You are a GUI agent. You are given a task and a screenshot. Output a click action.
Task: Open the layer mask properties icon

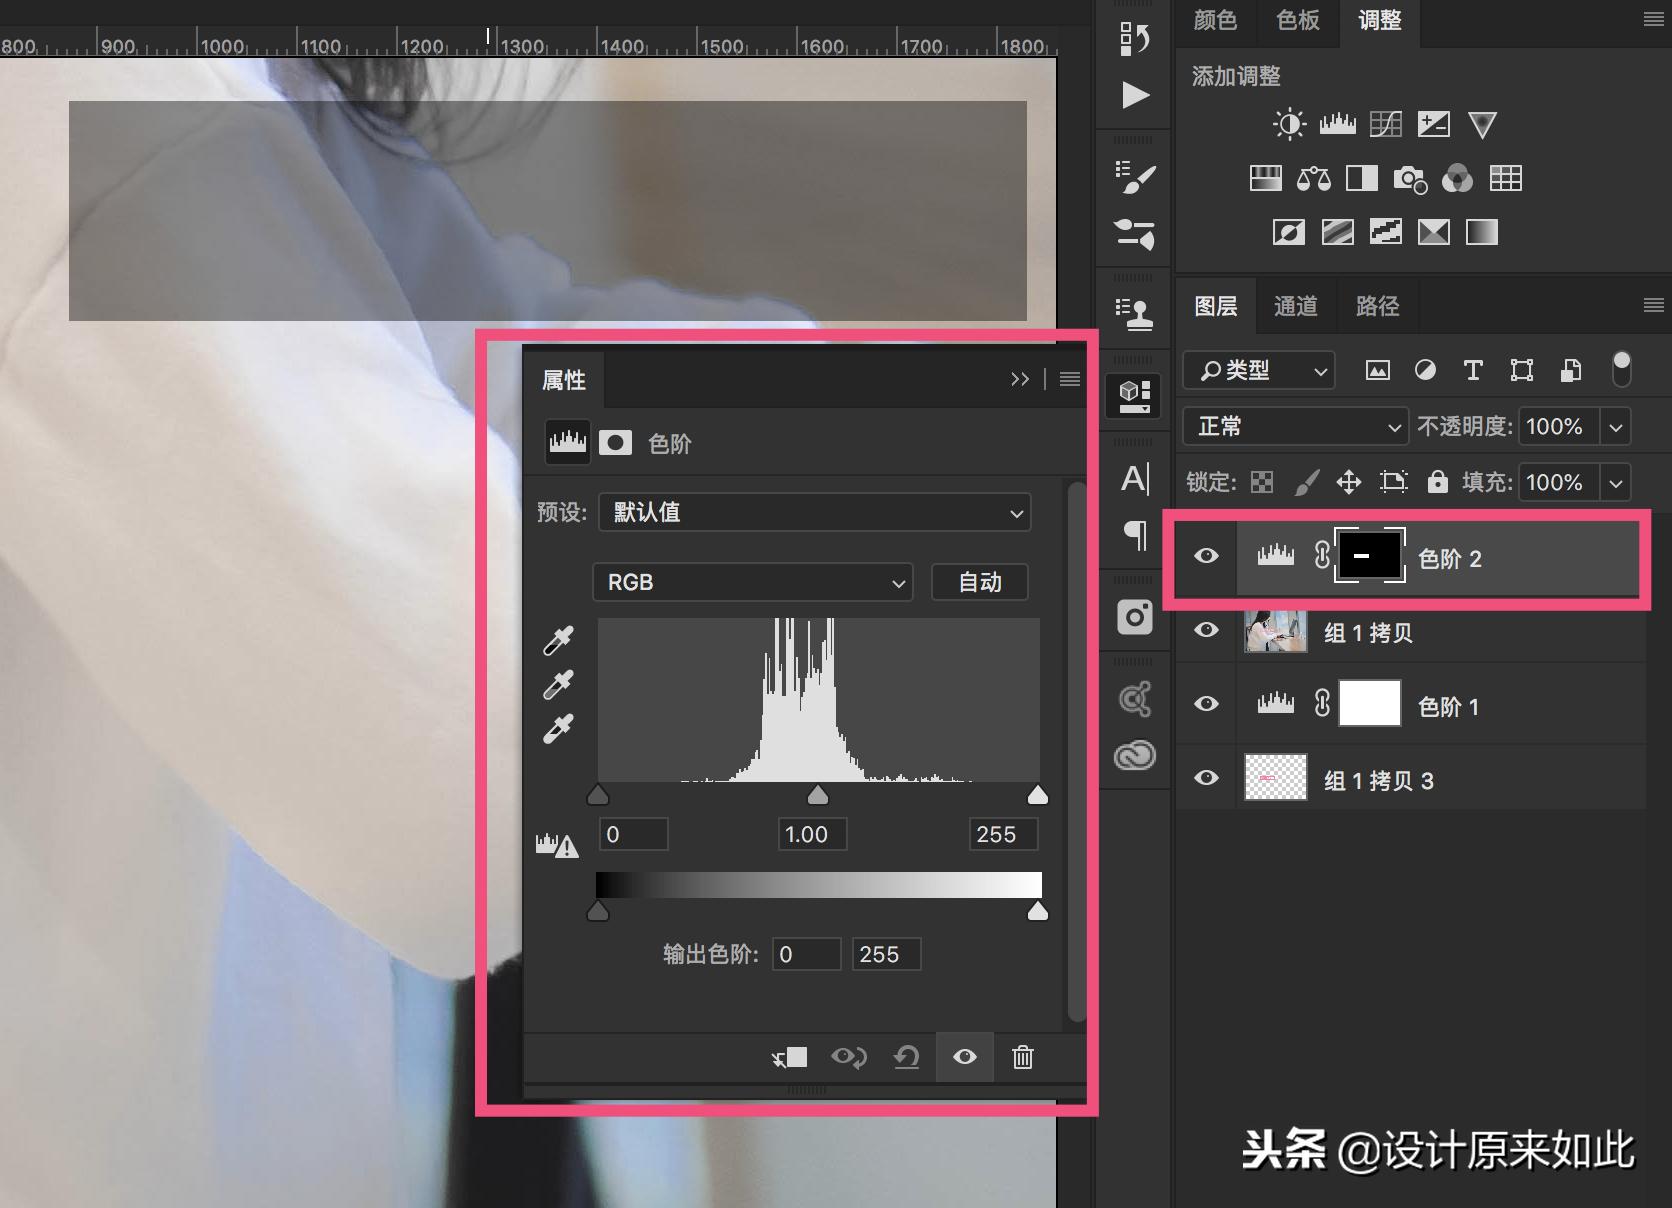pos(615,443)
